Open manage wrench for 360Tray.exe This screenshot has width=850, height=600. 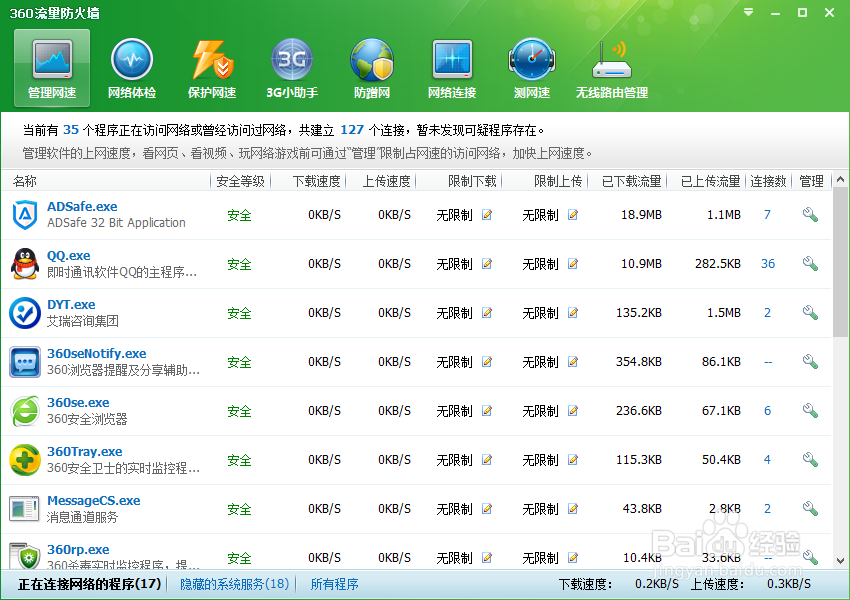[810, 460]
